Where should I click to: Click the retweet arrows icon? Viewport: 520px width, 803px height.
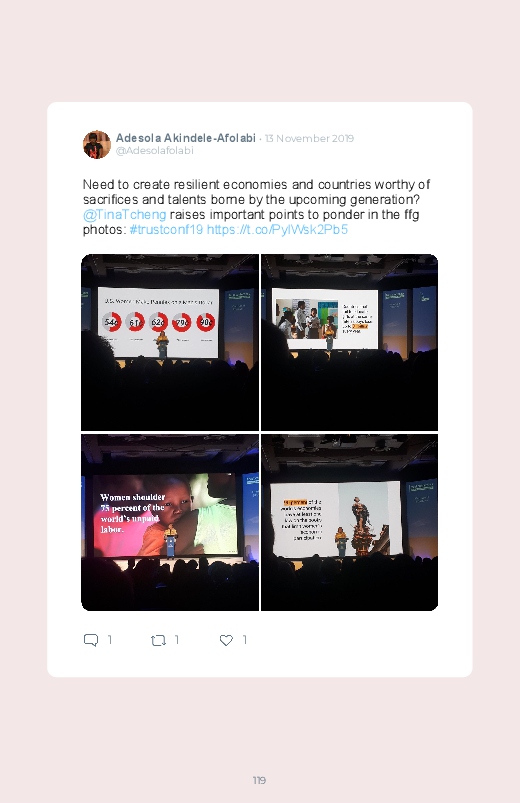tap(158, 640)
